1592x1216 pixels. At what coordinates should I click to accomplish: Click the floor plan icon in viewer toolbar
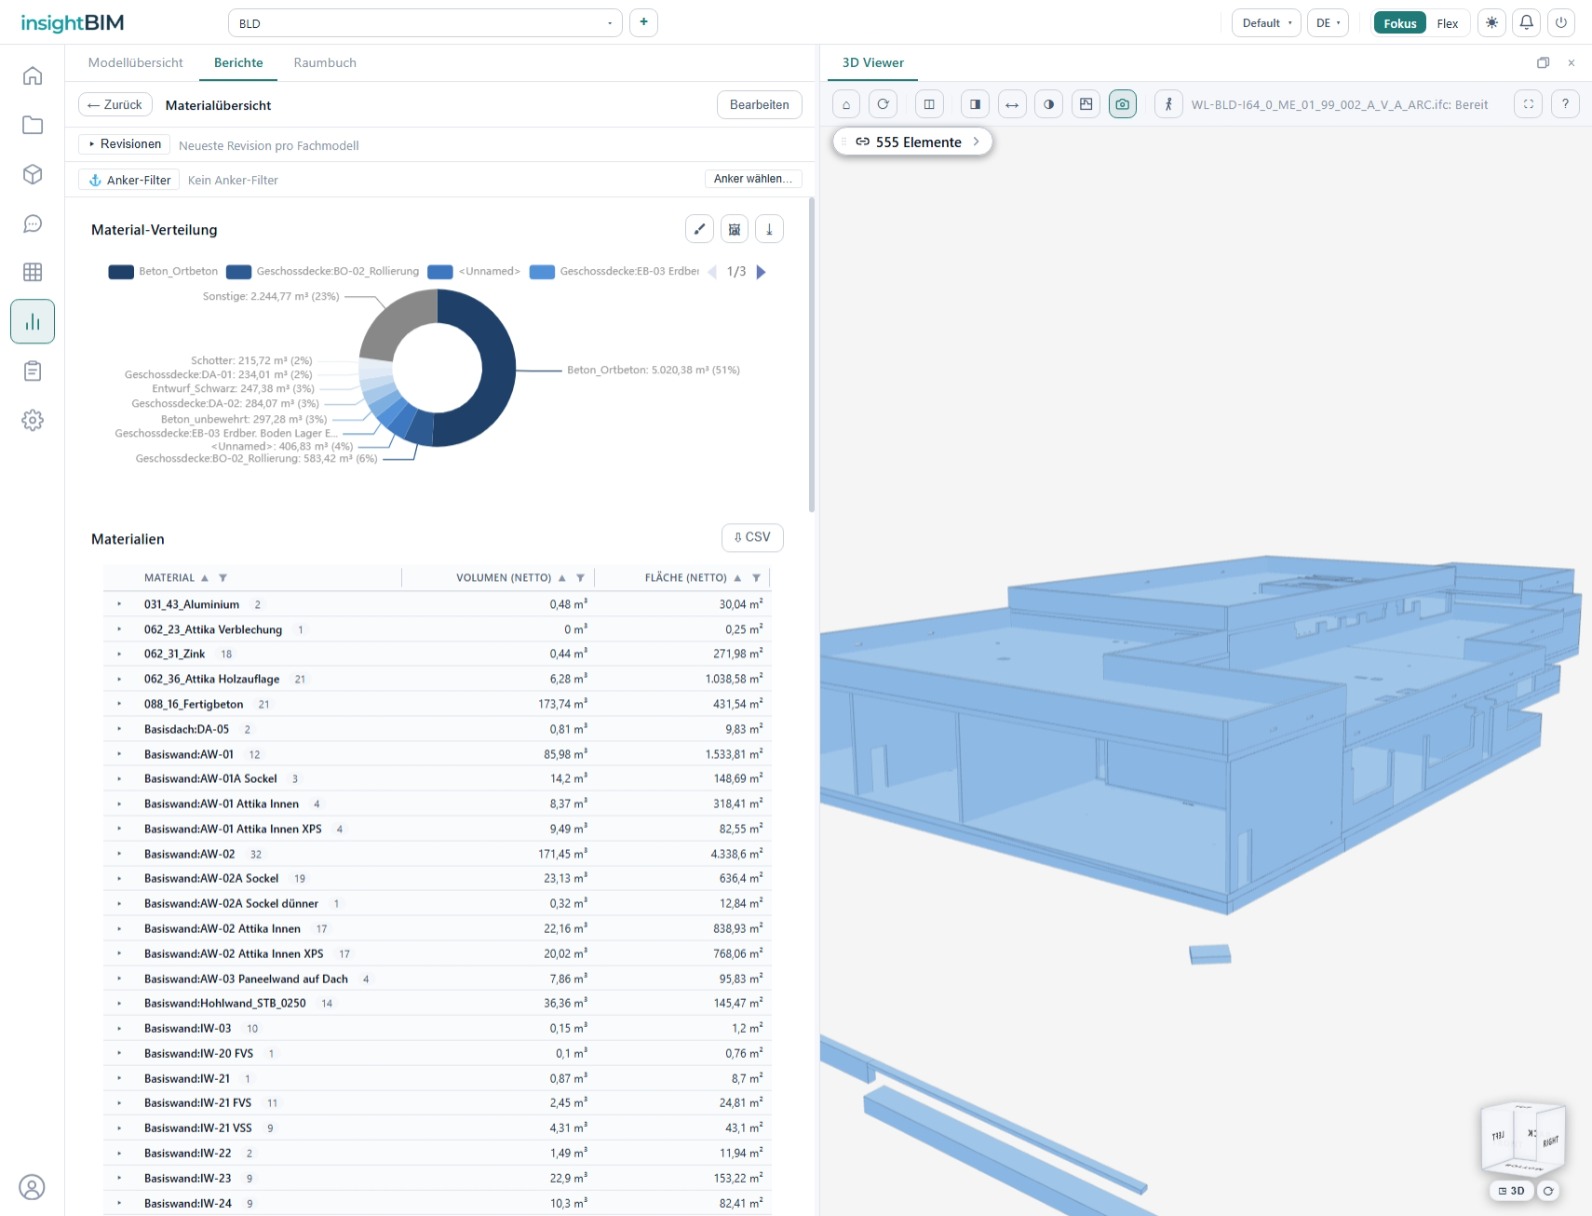coord(1086,104)
